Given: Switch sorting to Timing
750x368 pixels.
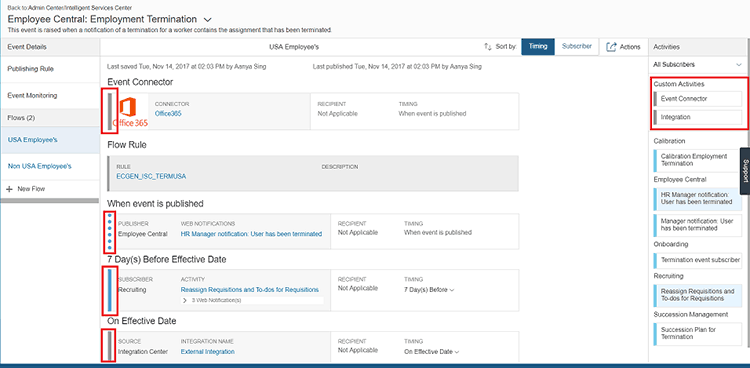Looking at the screenshot, I should [538, 46].
